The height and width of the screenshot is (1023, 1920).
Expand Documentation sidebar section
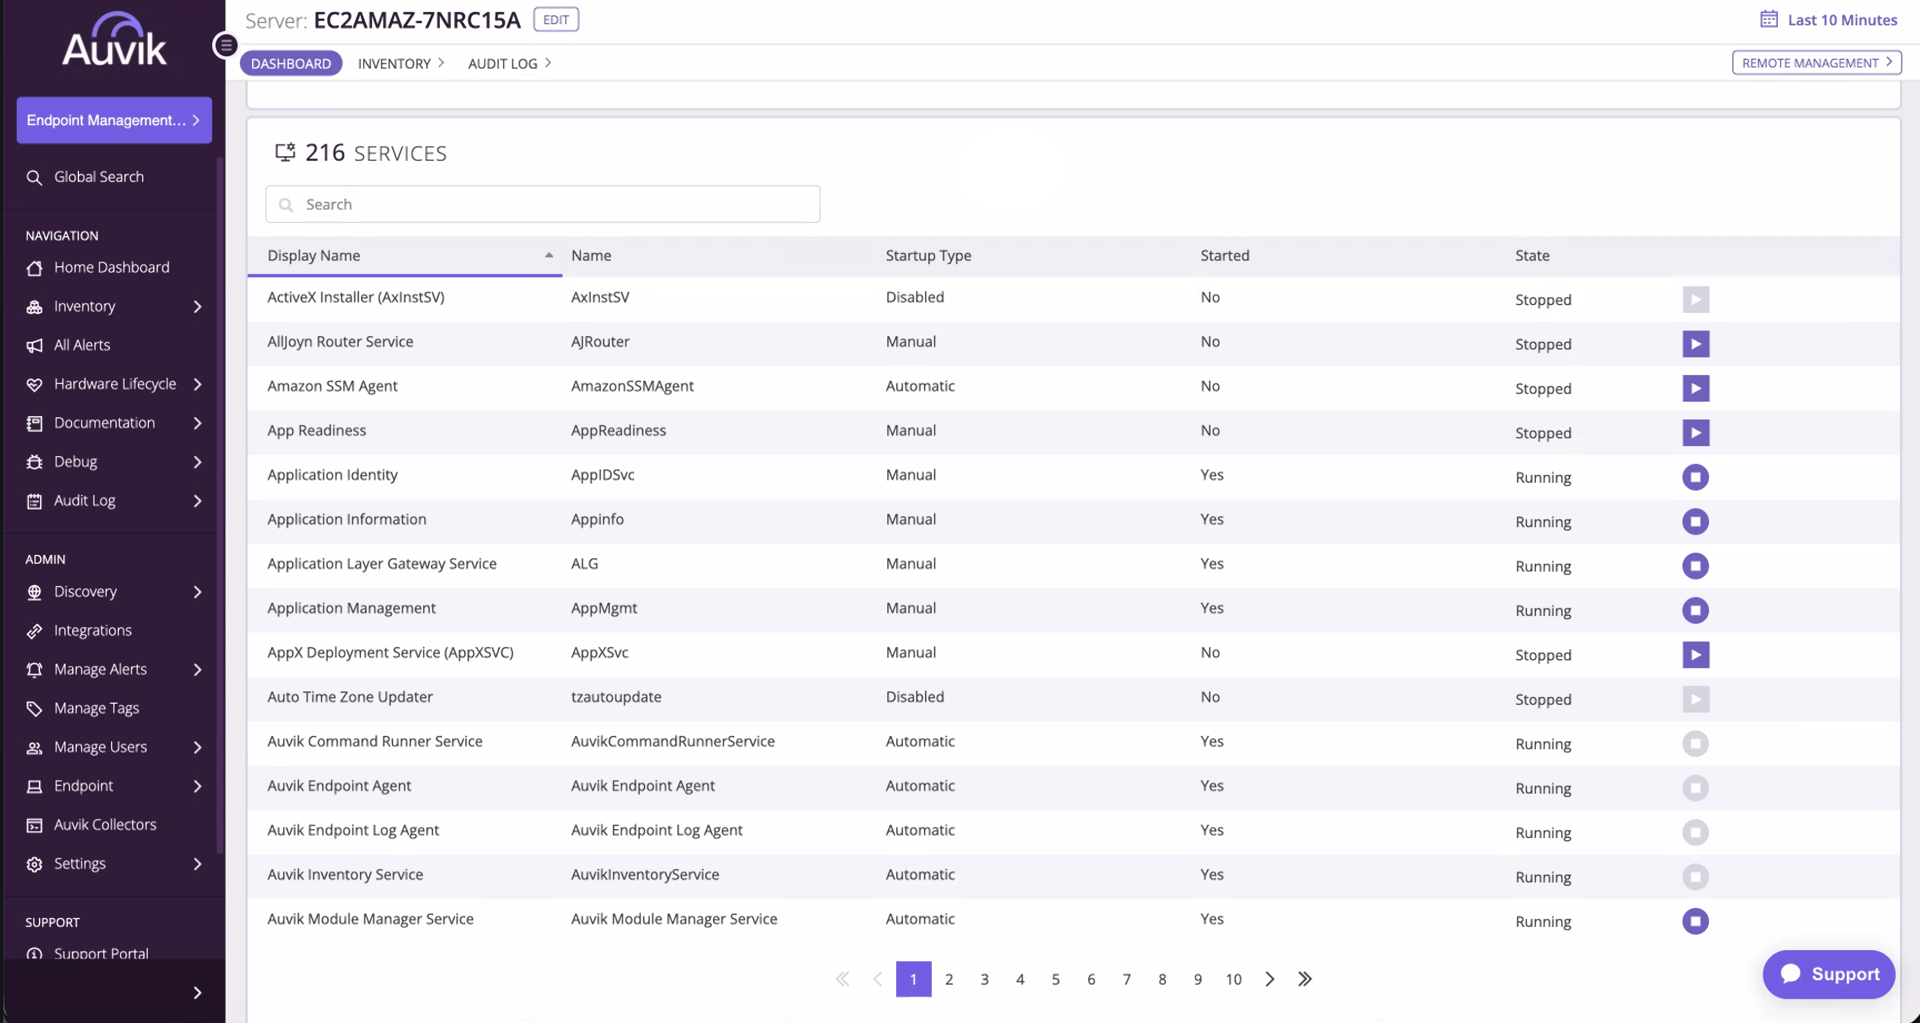coord(197,423)
